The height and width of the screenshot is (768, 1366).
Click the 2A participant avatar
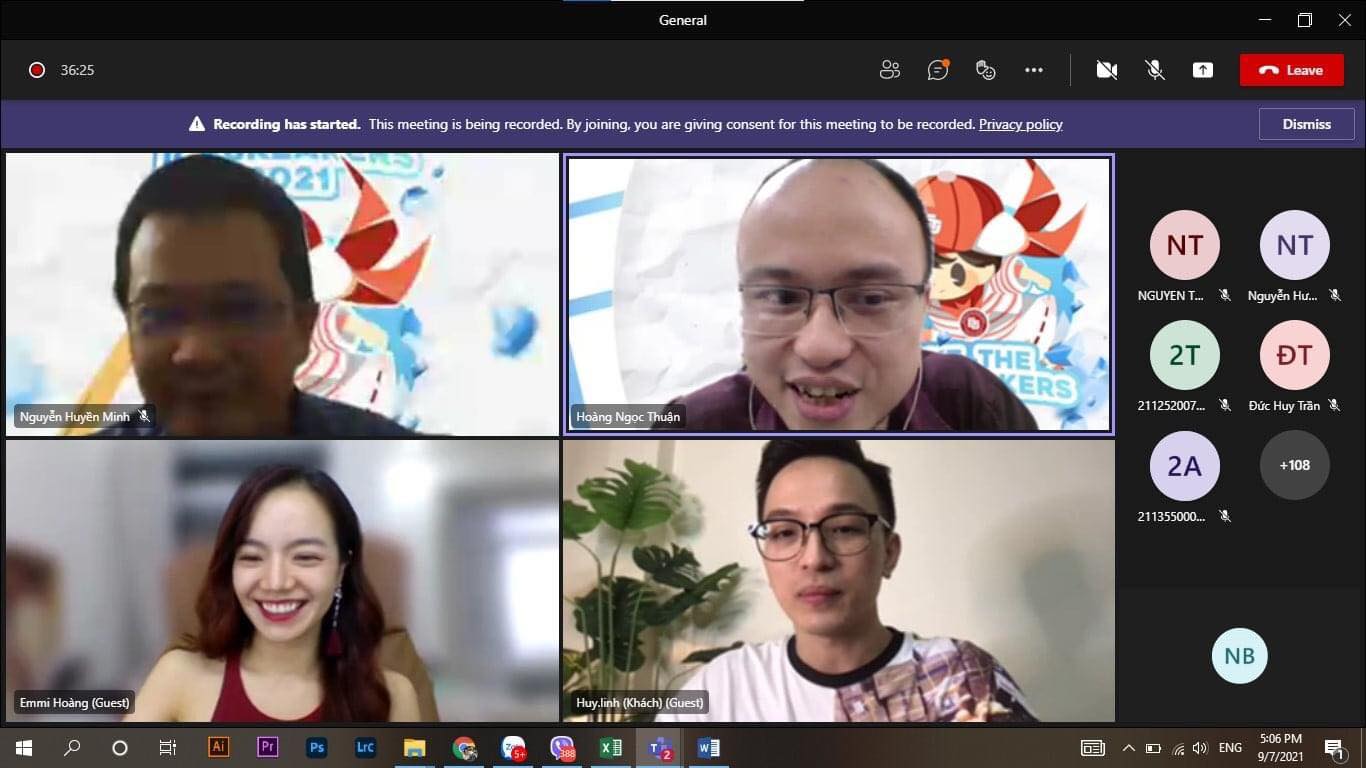(1185, 465)
